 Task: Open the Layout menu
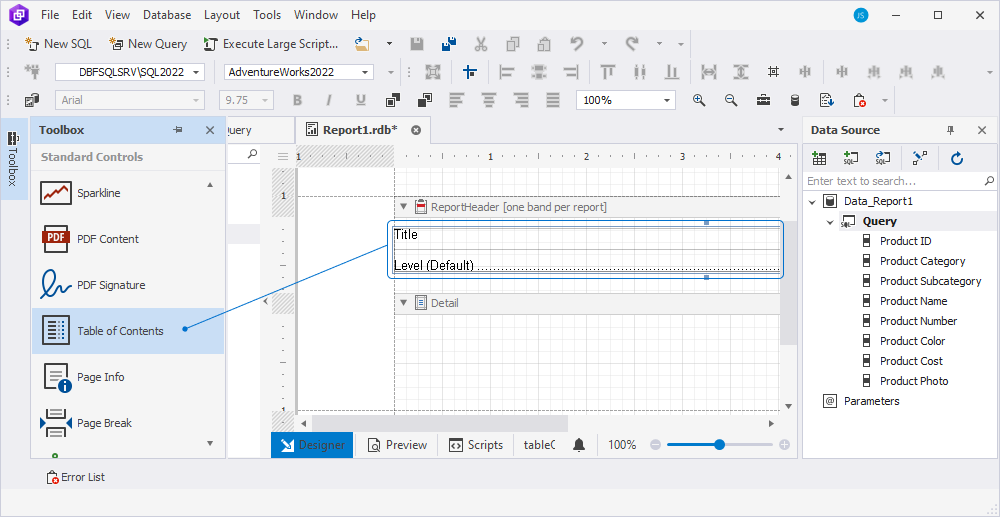pyautogui.click(x=222, y=15)
